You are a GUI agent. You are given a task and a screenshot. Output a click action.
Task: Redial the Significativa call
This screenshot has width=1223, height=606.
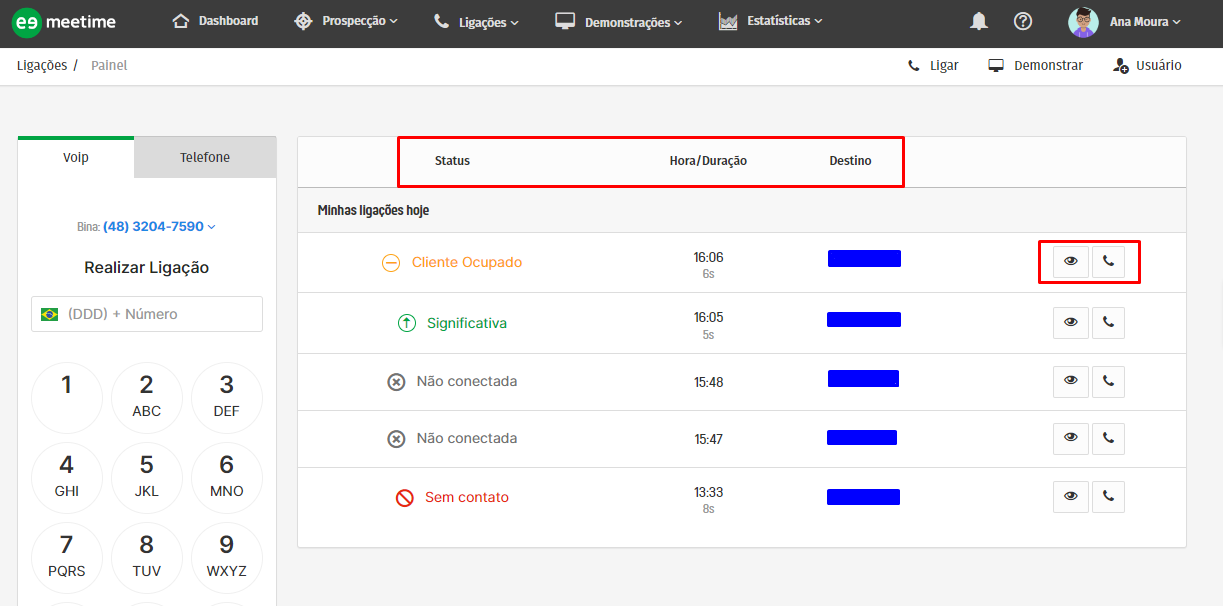tap(1108, 323)
